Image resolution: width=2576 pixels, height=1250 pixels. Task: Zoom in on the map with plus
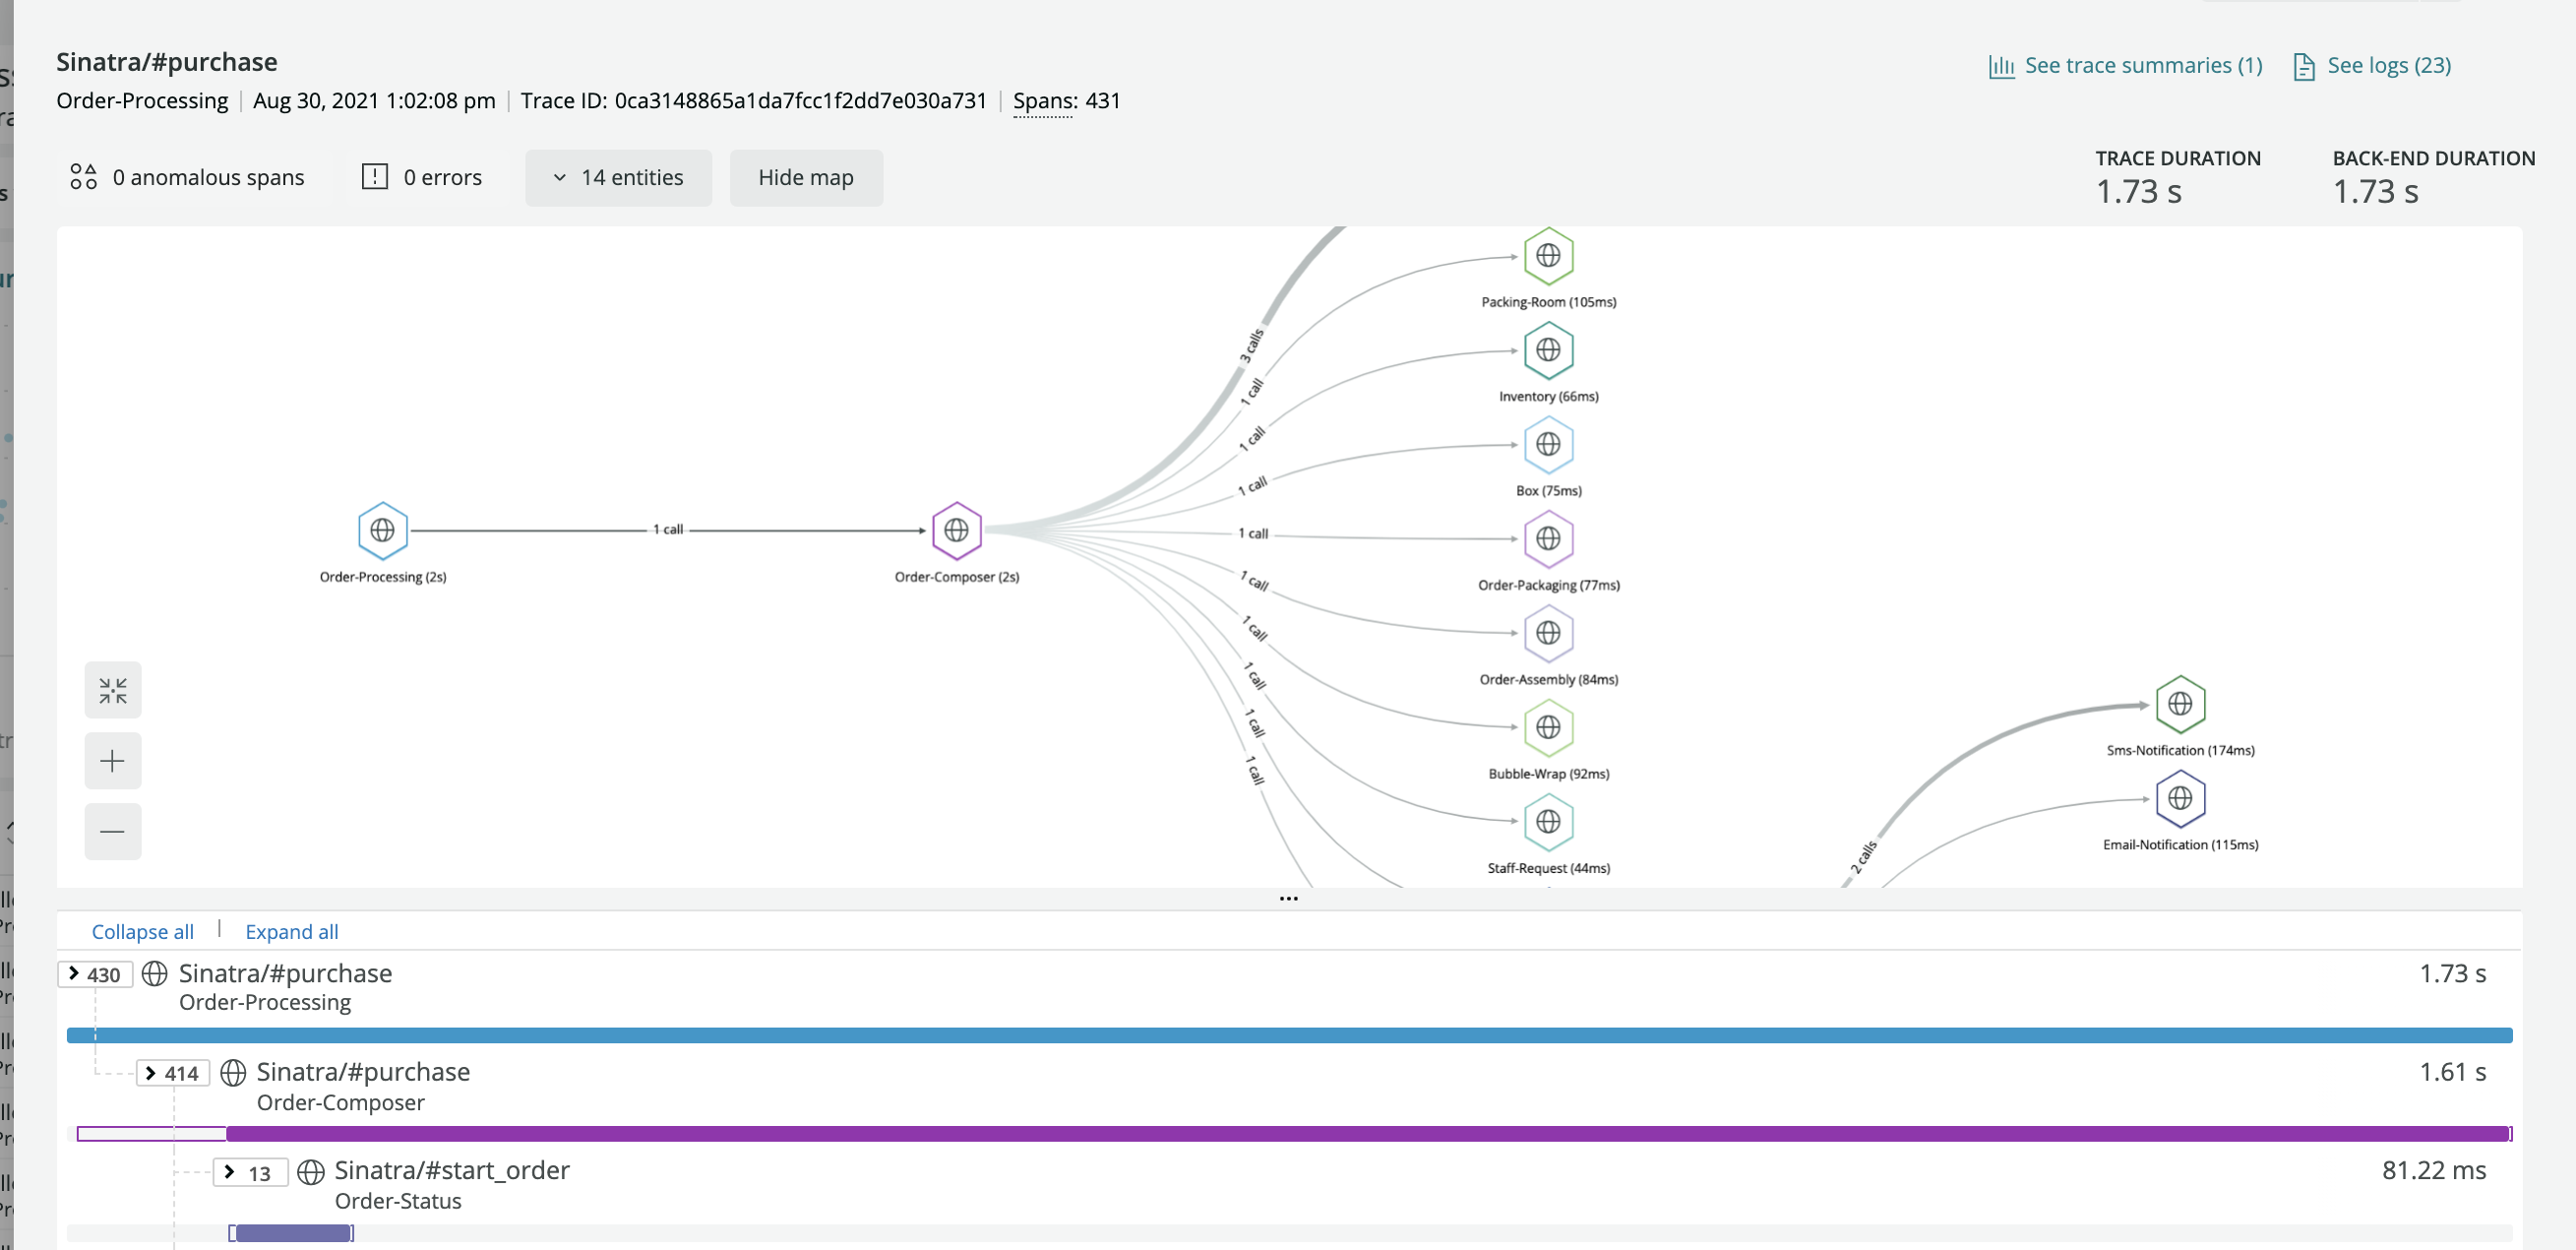coord(113,761)
